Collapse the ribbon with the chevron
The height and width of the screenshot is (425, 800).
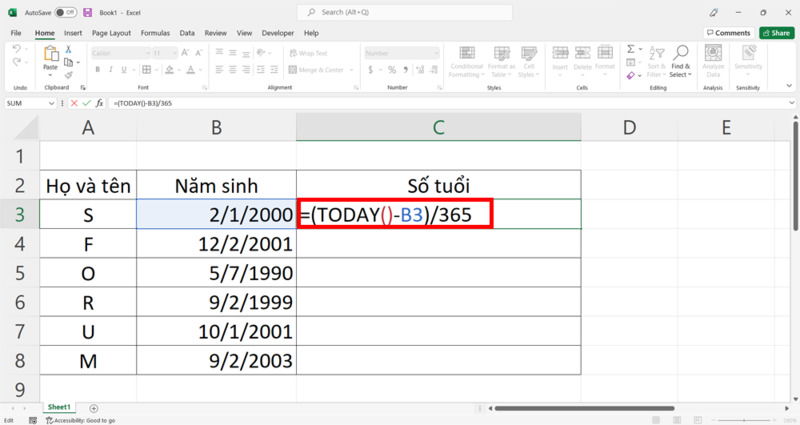click(x=789, y=85)
